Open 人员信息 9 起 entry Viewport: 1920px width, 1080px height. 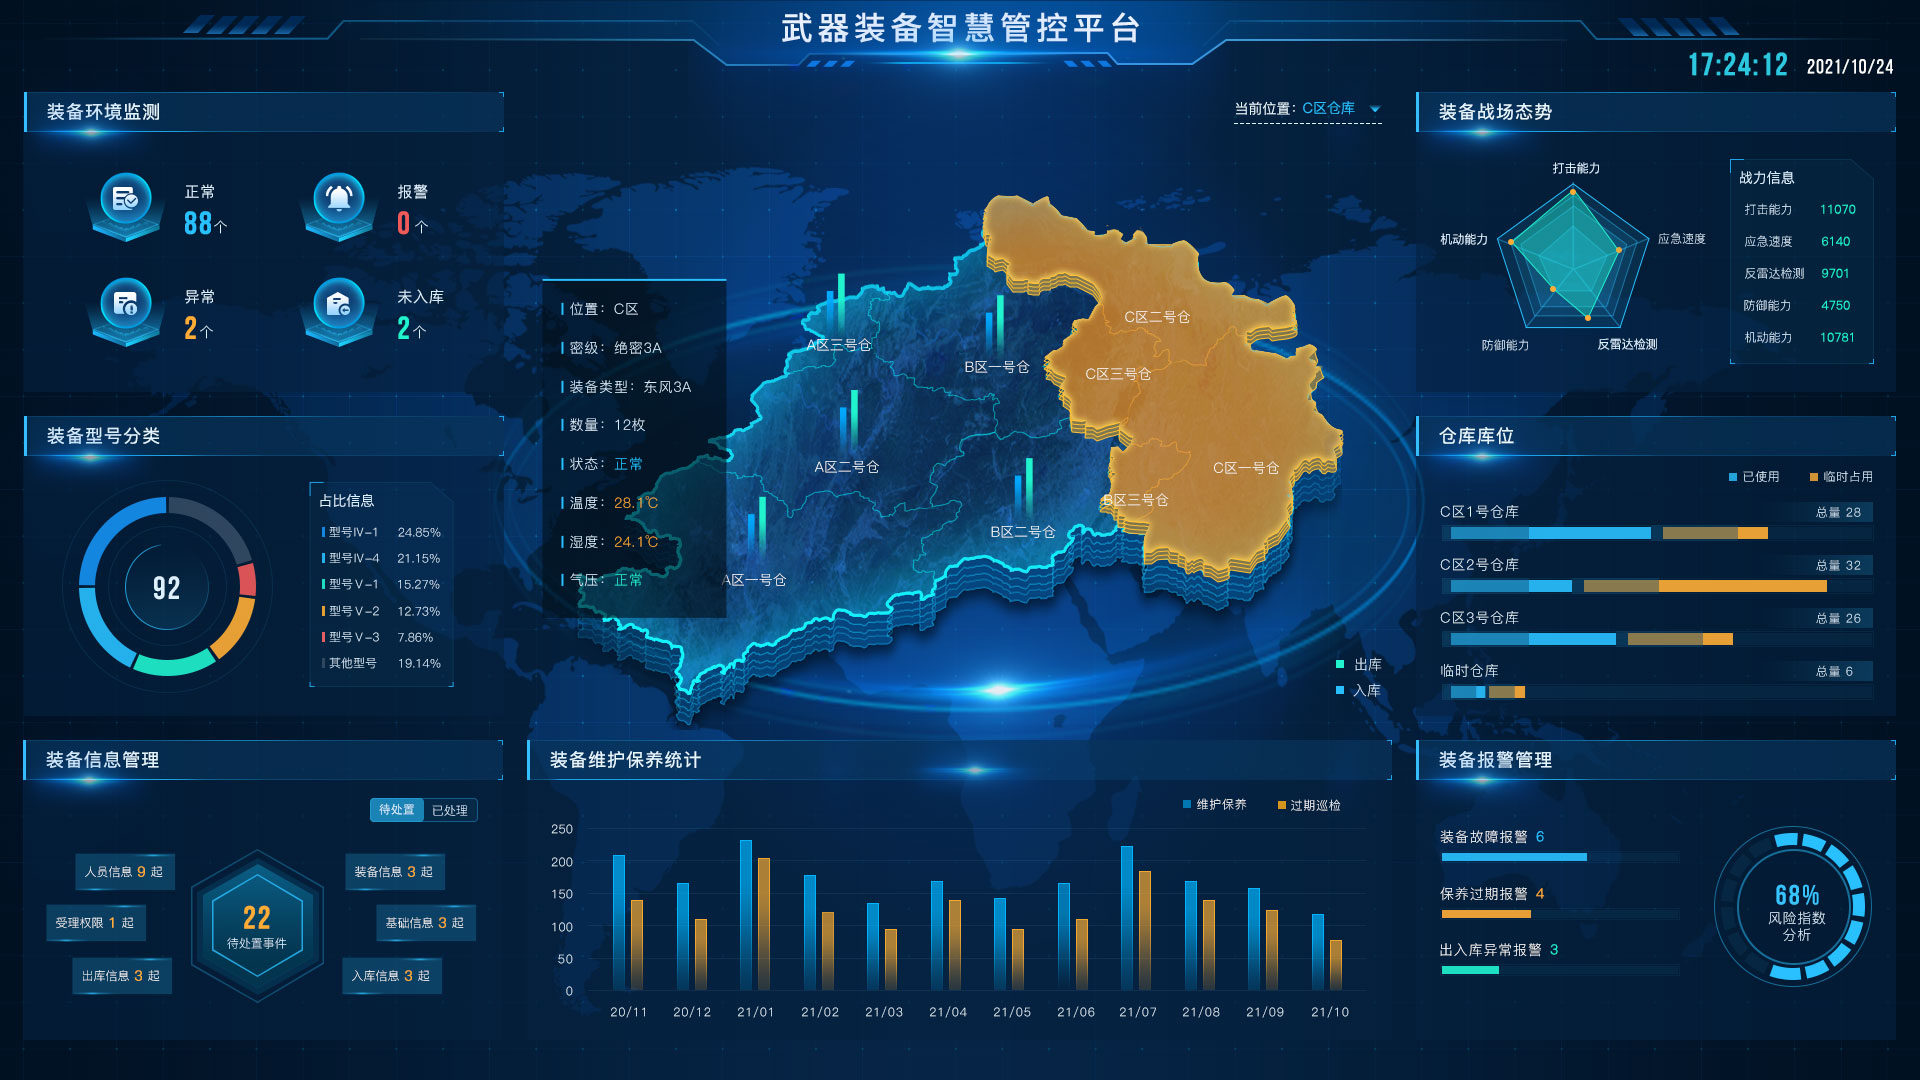click(x=124, y=872)
